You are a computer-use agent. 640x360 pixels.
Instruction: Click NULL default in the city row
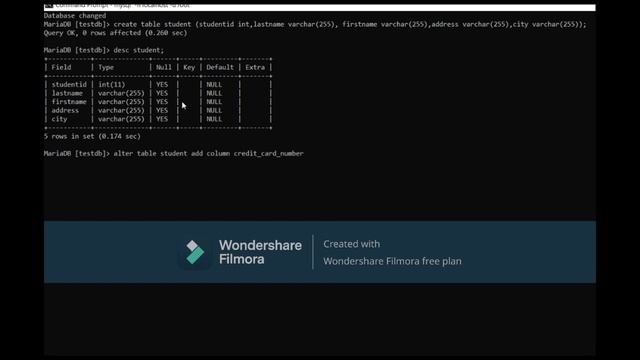214,119
